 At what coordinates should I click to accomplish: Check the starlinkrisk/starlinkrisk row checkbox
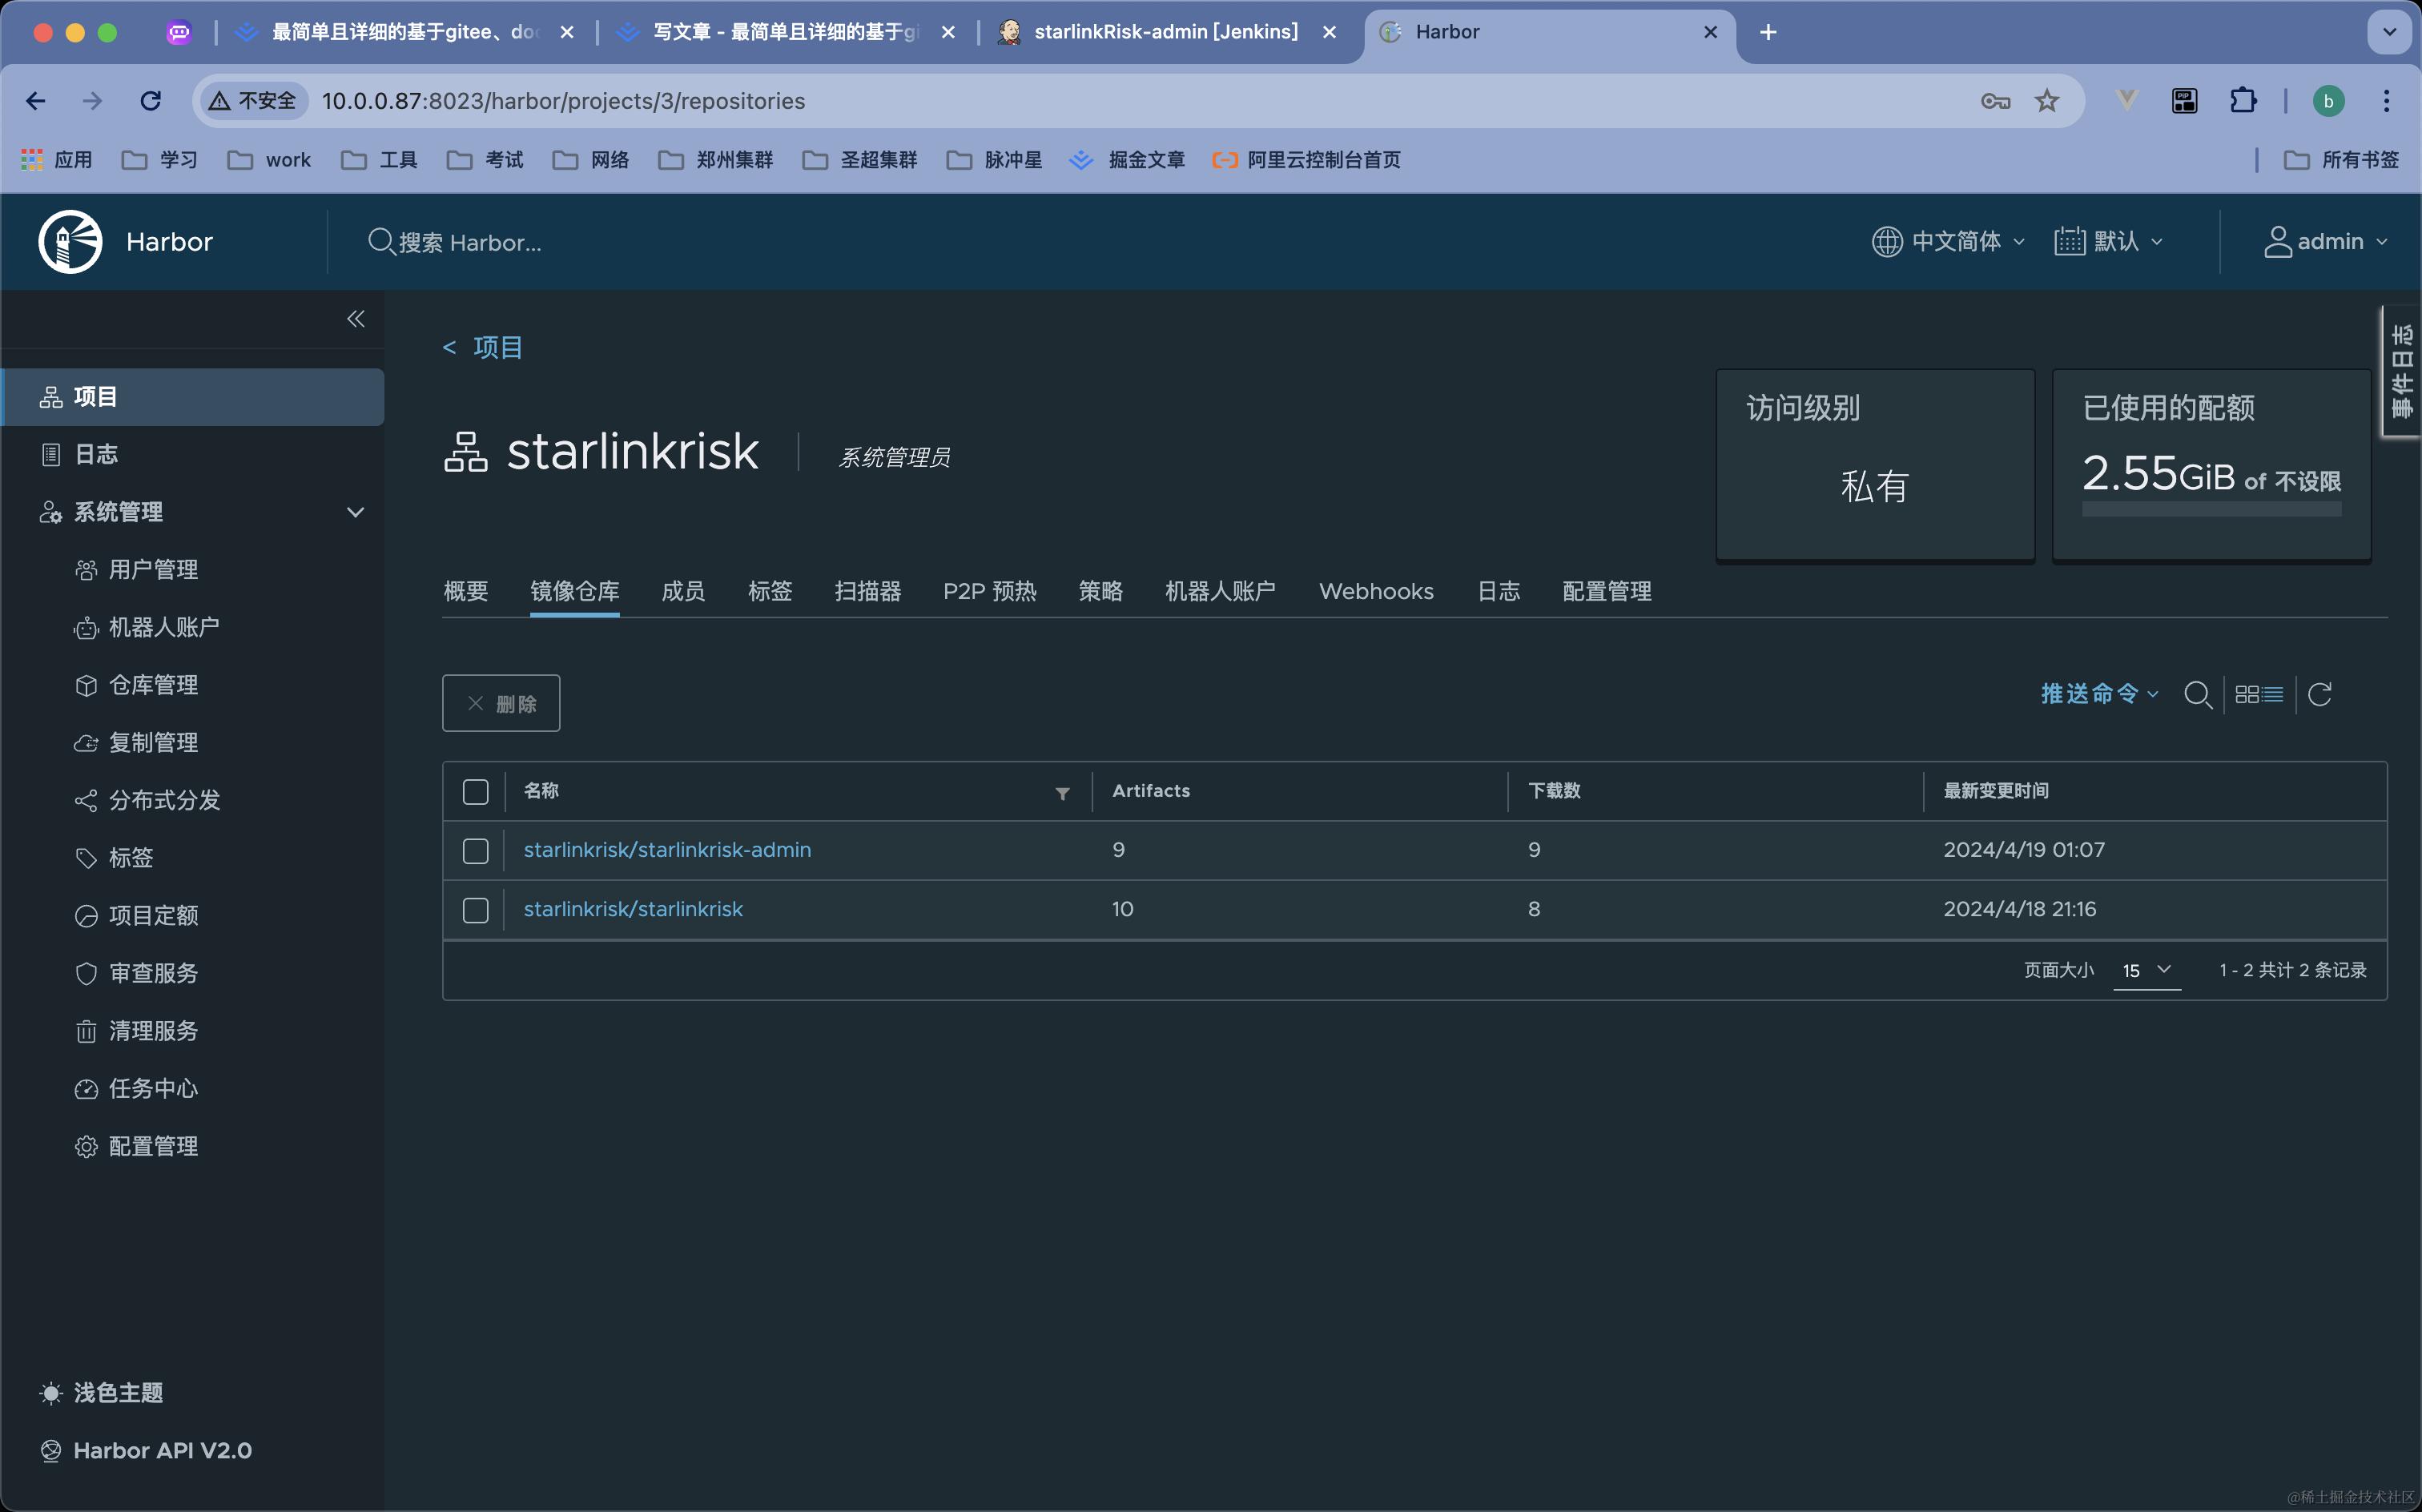(476, 910)
